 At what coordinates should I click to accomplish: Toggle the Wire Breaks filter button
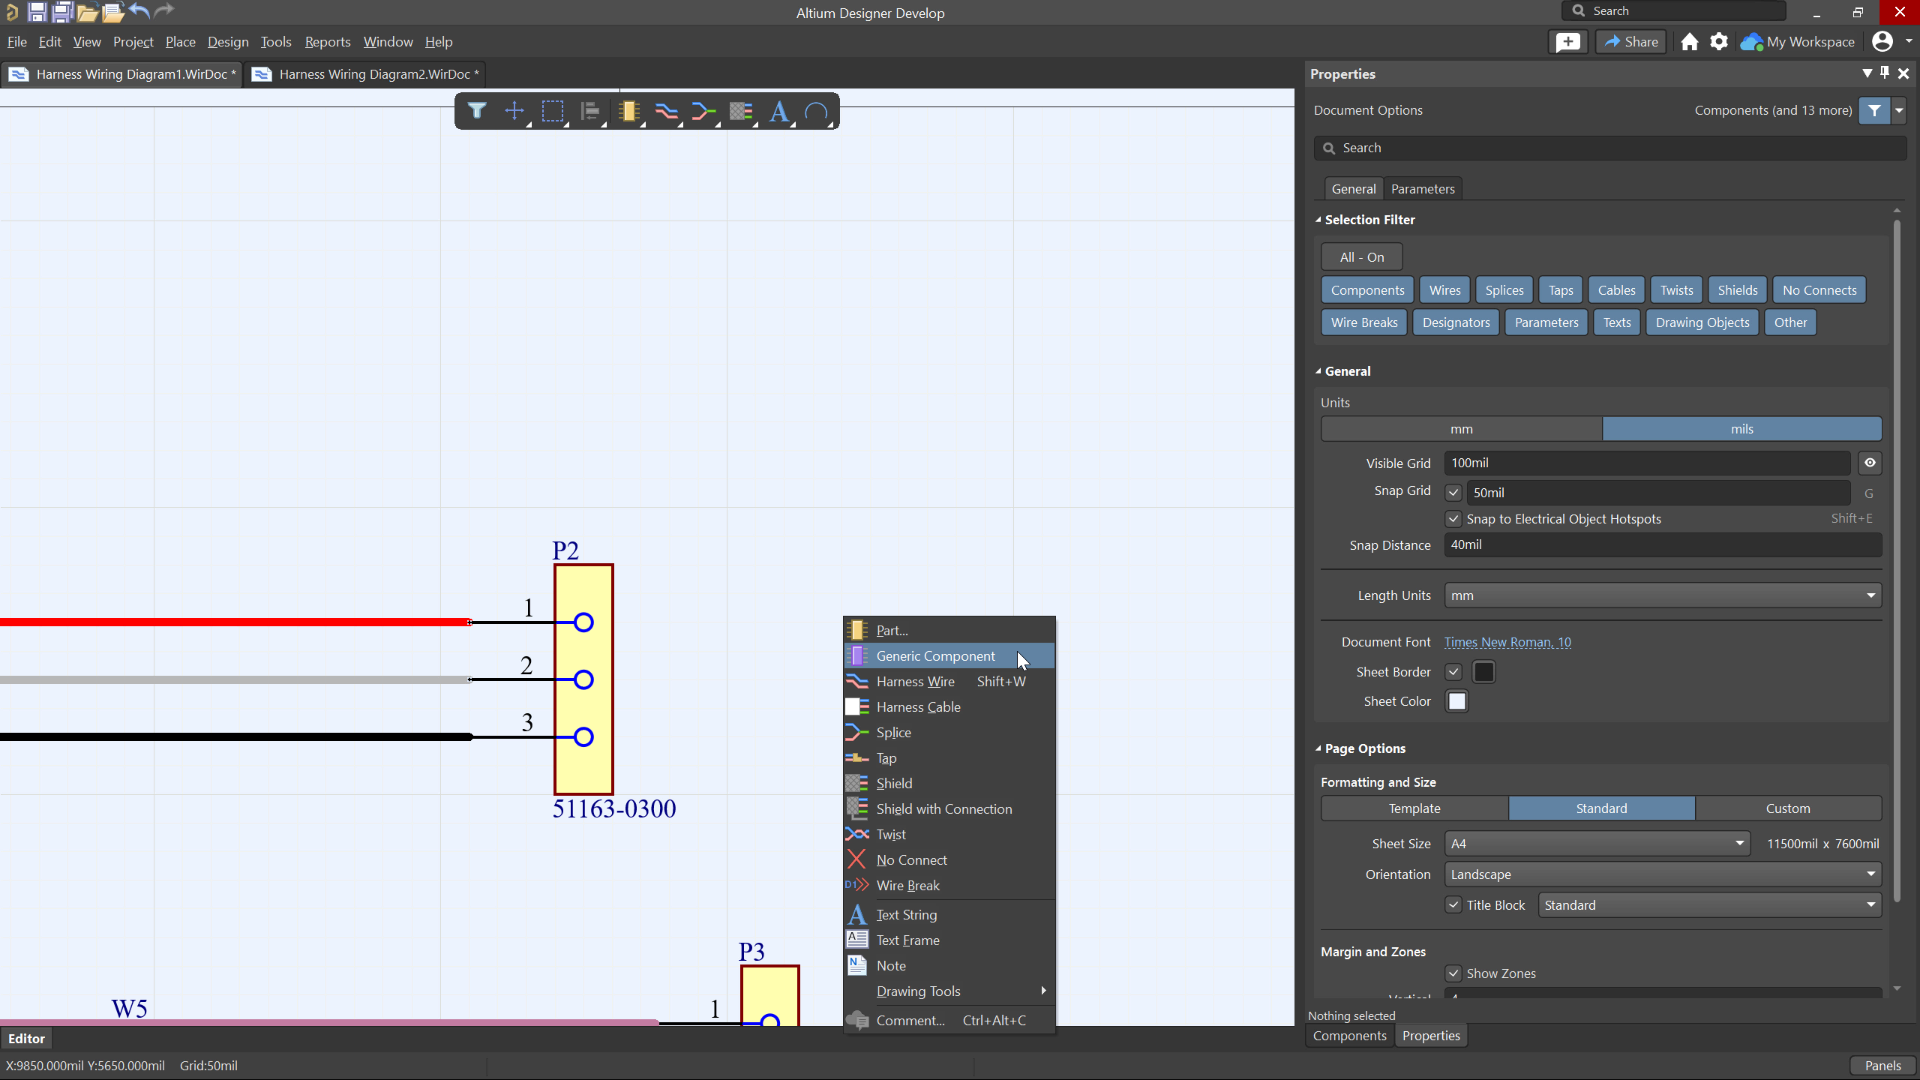click(x=1364, y=323)
